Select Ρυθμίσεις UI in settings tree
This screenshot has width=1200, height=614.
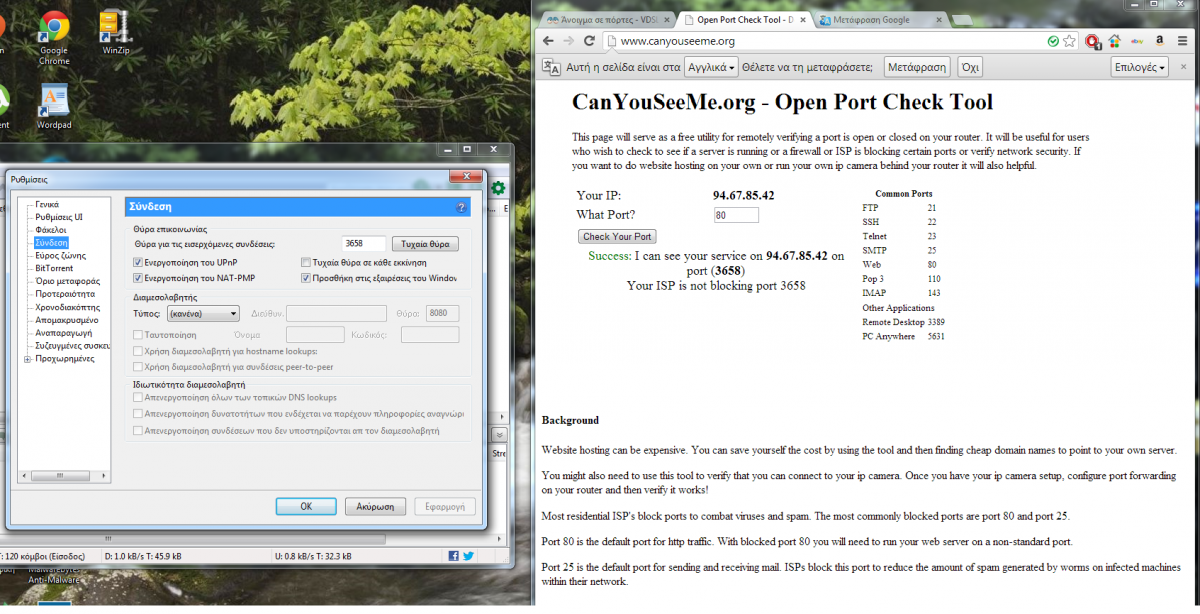tap(58, 217)
